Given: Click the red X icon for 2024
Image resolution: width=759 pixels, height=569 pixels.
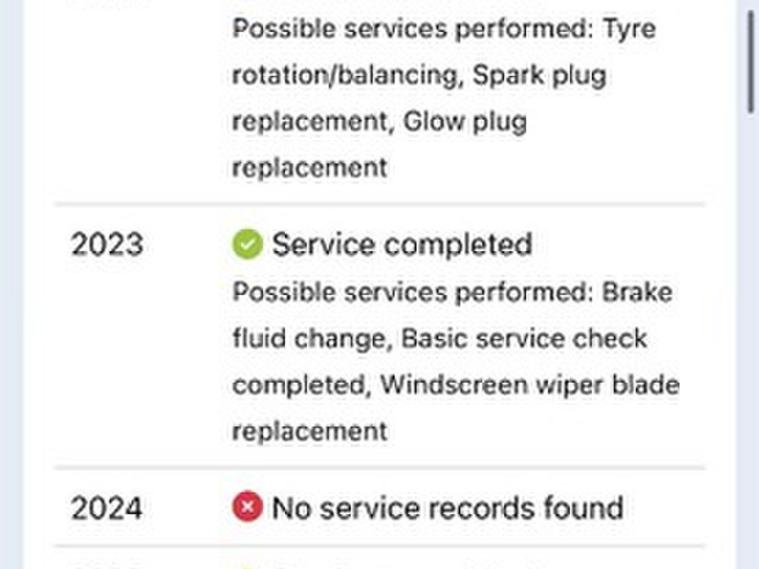Looking at the screenshot, I should pos(247,508).
